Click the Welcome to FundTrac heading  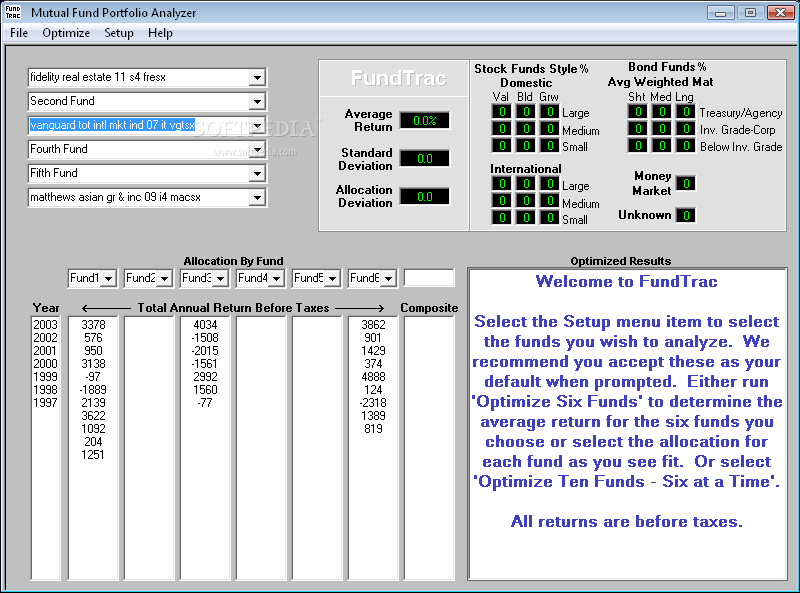click(x=627, y=282)
